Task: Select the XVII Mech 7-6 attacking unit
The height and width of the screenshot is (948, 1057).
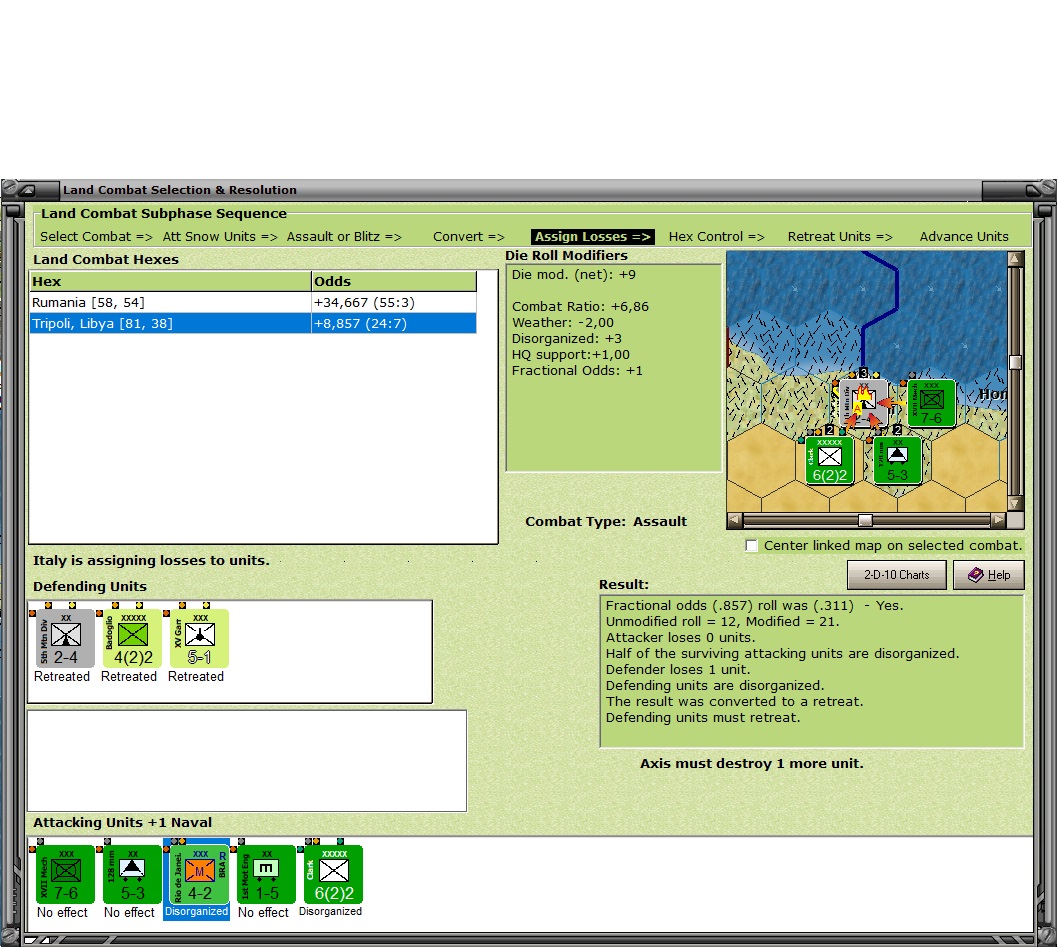Action: point(62,873)
